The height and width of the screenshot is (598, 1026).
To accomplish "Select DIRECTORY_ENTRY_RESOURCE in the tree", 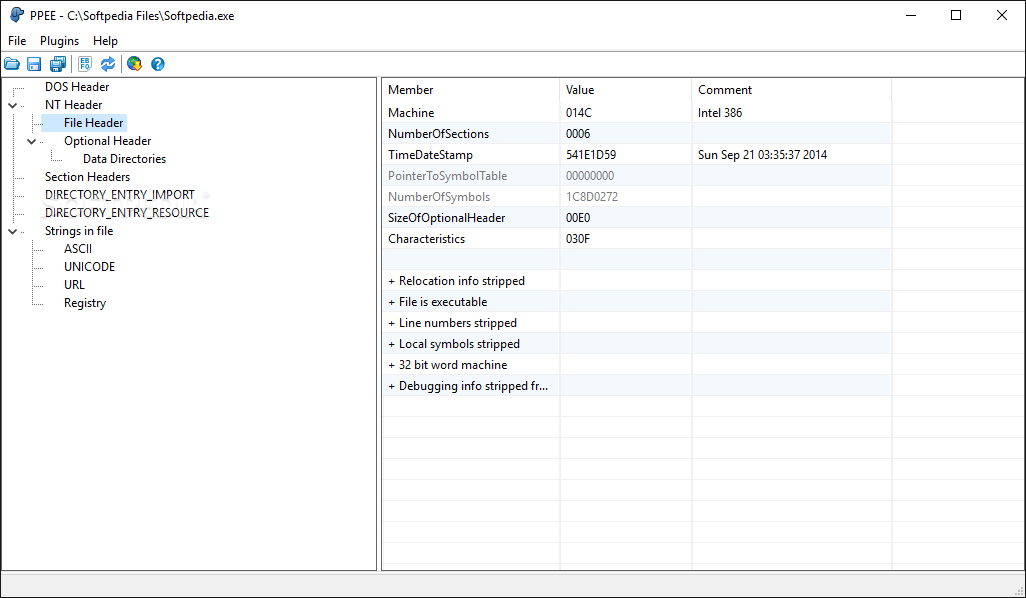I will (127, 213).
